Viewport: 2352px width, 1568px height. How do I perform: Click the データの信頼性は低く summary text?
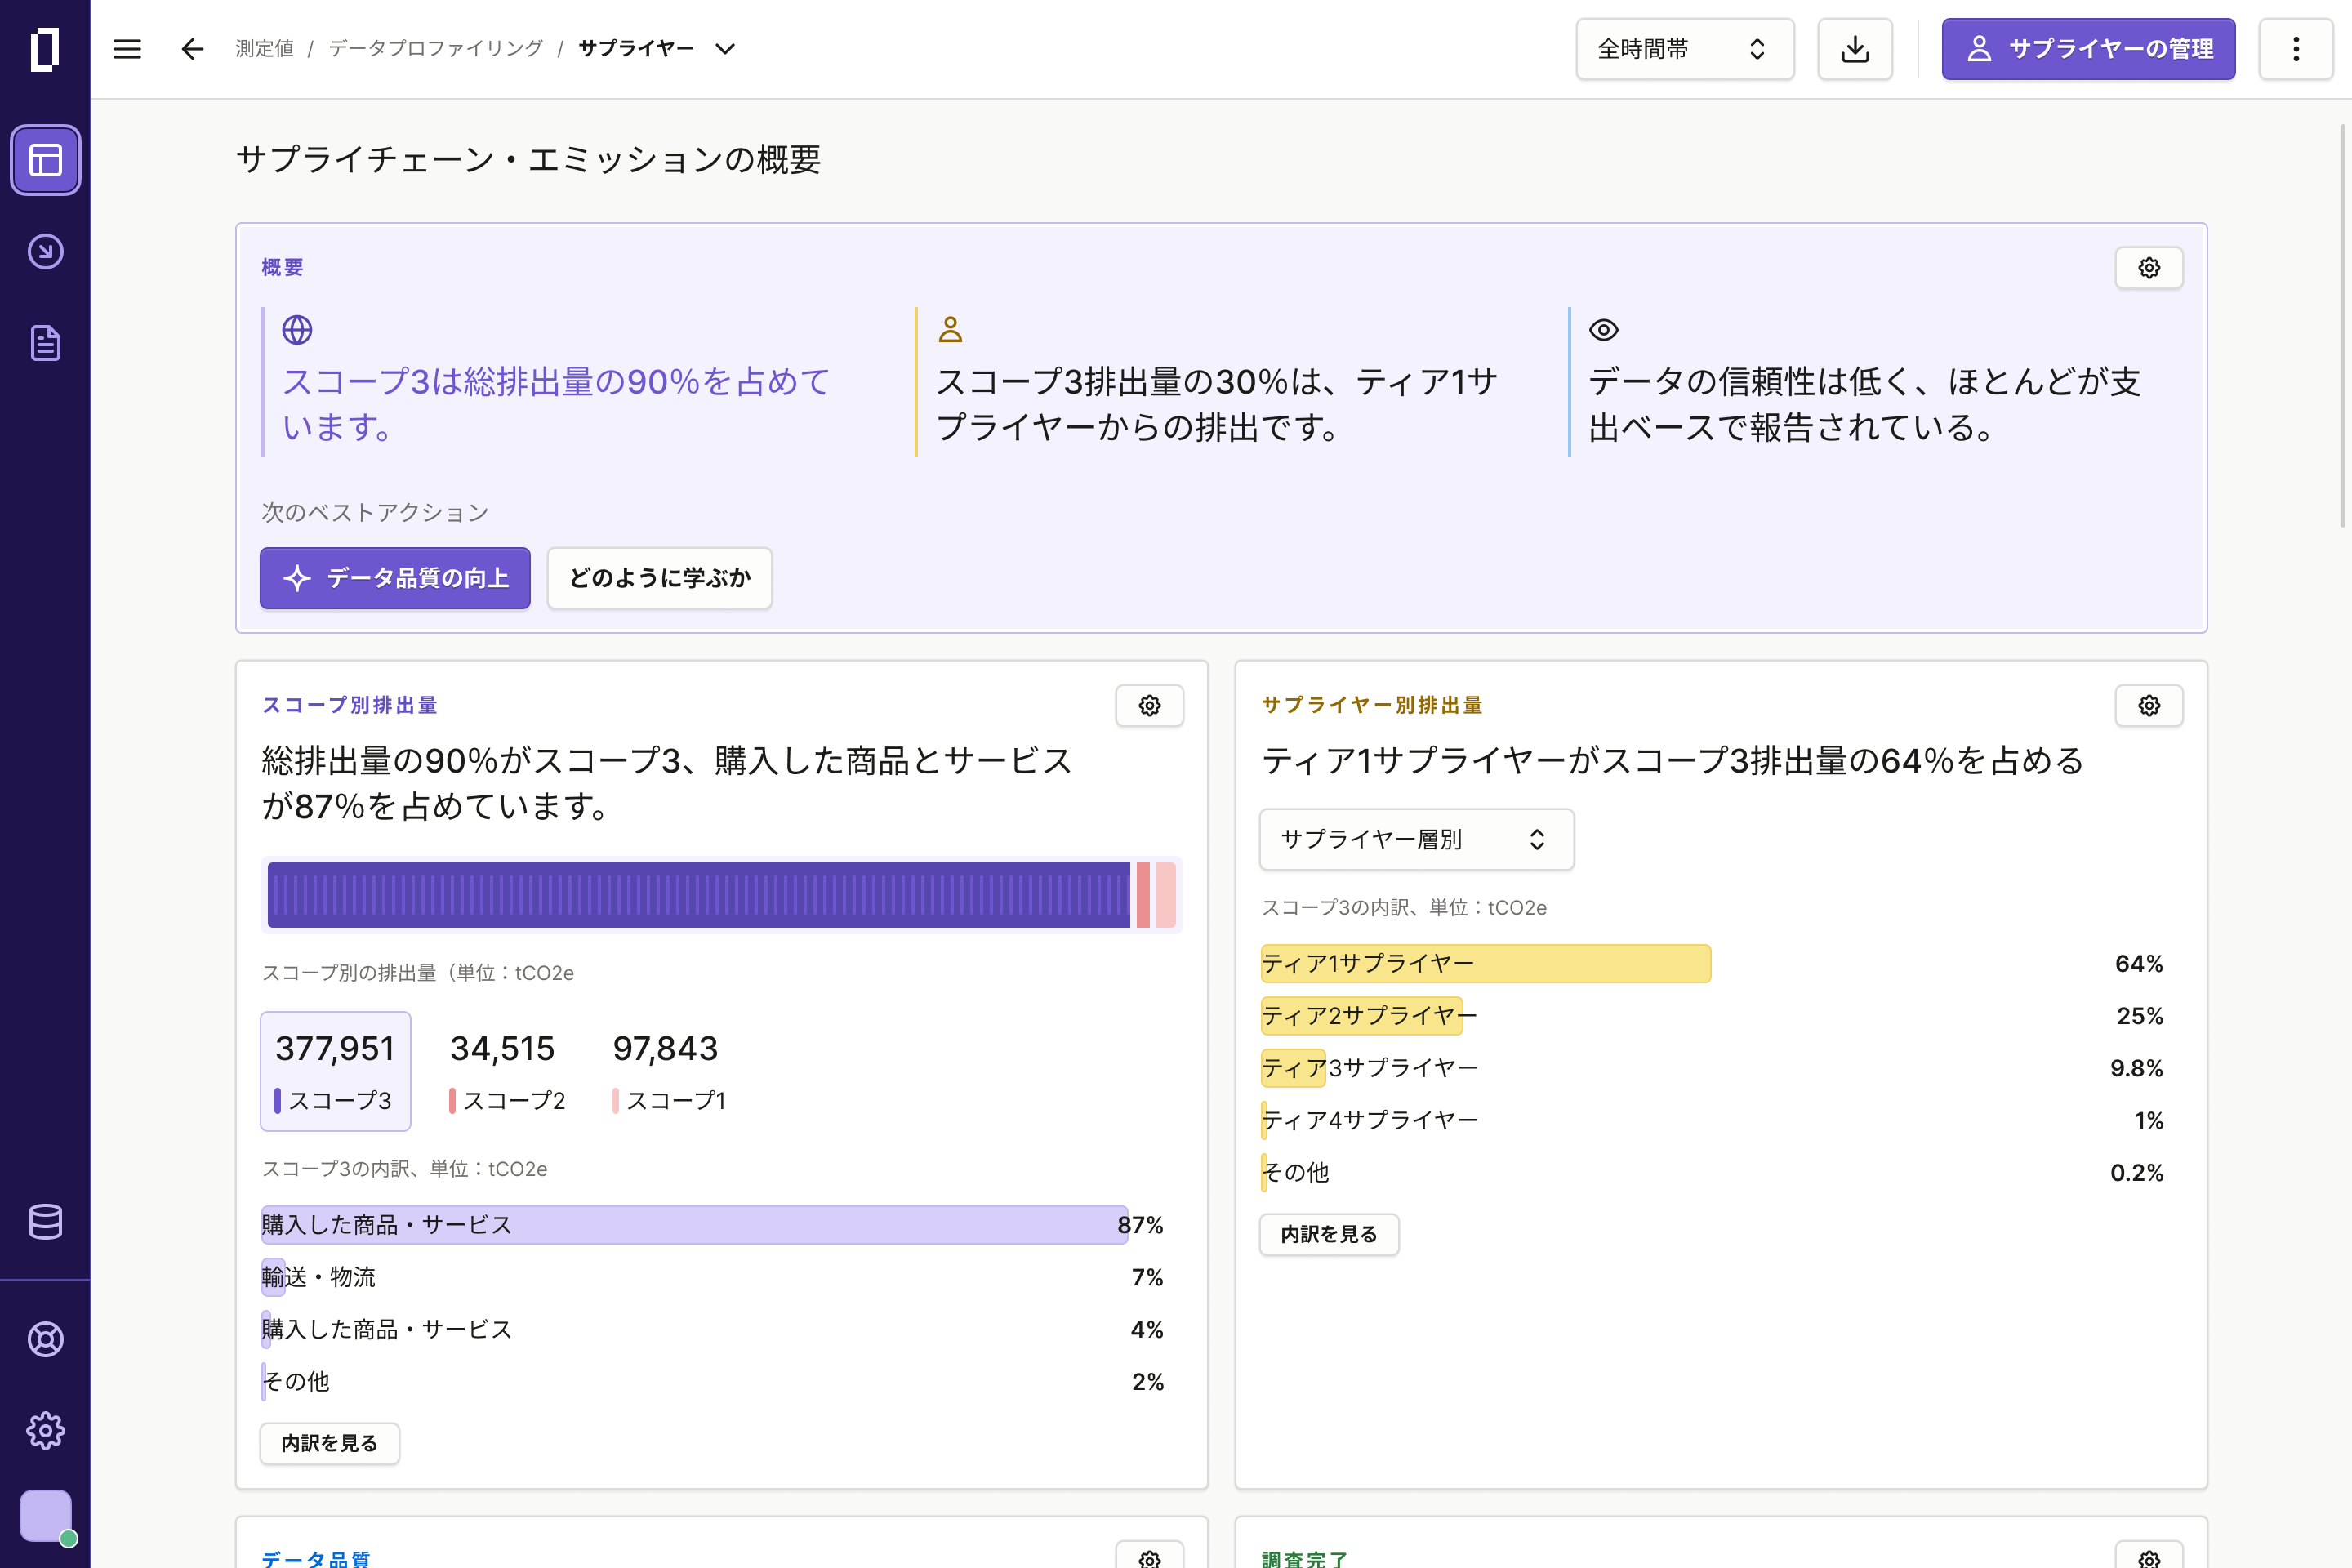[1865, 404]
